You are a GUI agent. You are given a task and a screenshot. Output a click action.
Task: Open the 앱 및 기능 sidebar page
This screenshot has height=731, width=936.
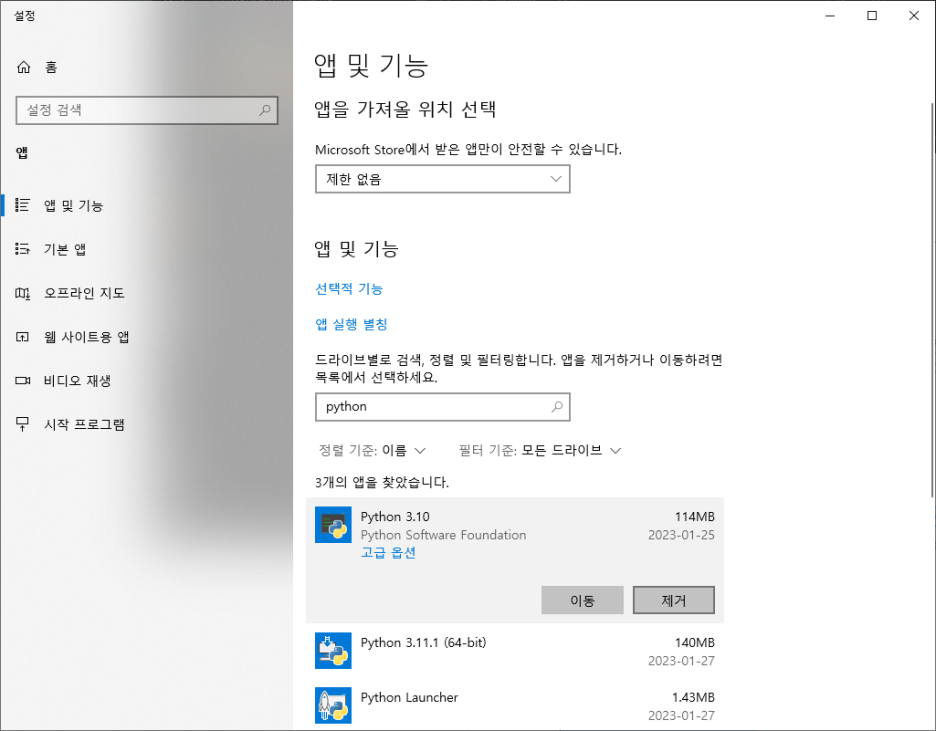pyautogui.click(x=146, y=205)
